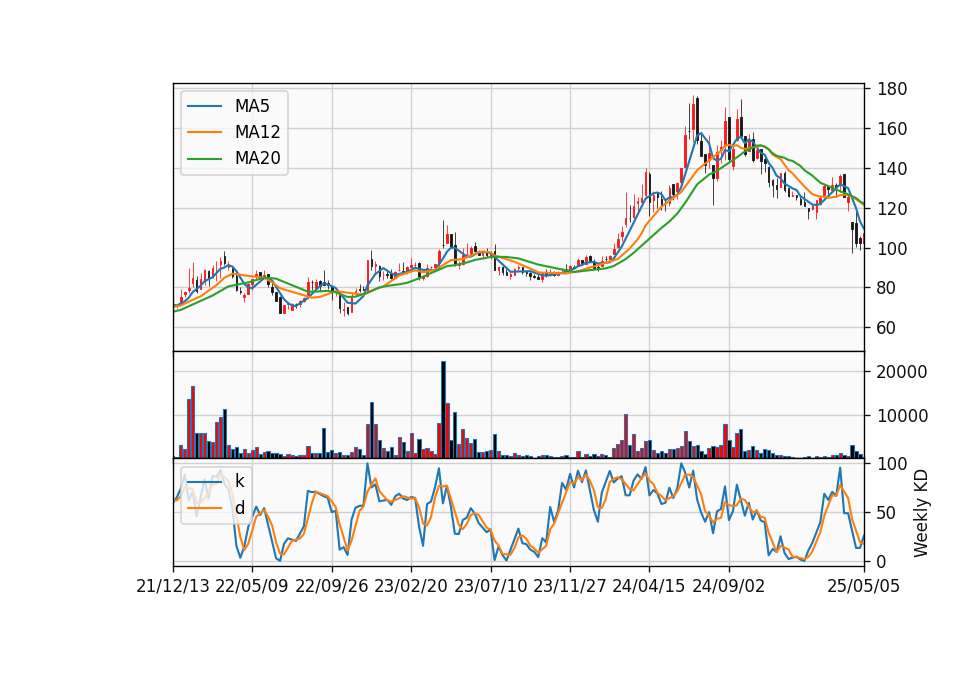960x690 pixels.
Task: Click the k legend label in KD panel
Action: (239, 481)
